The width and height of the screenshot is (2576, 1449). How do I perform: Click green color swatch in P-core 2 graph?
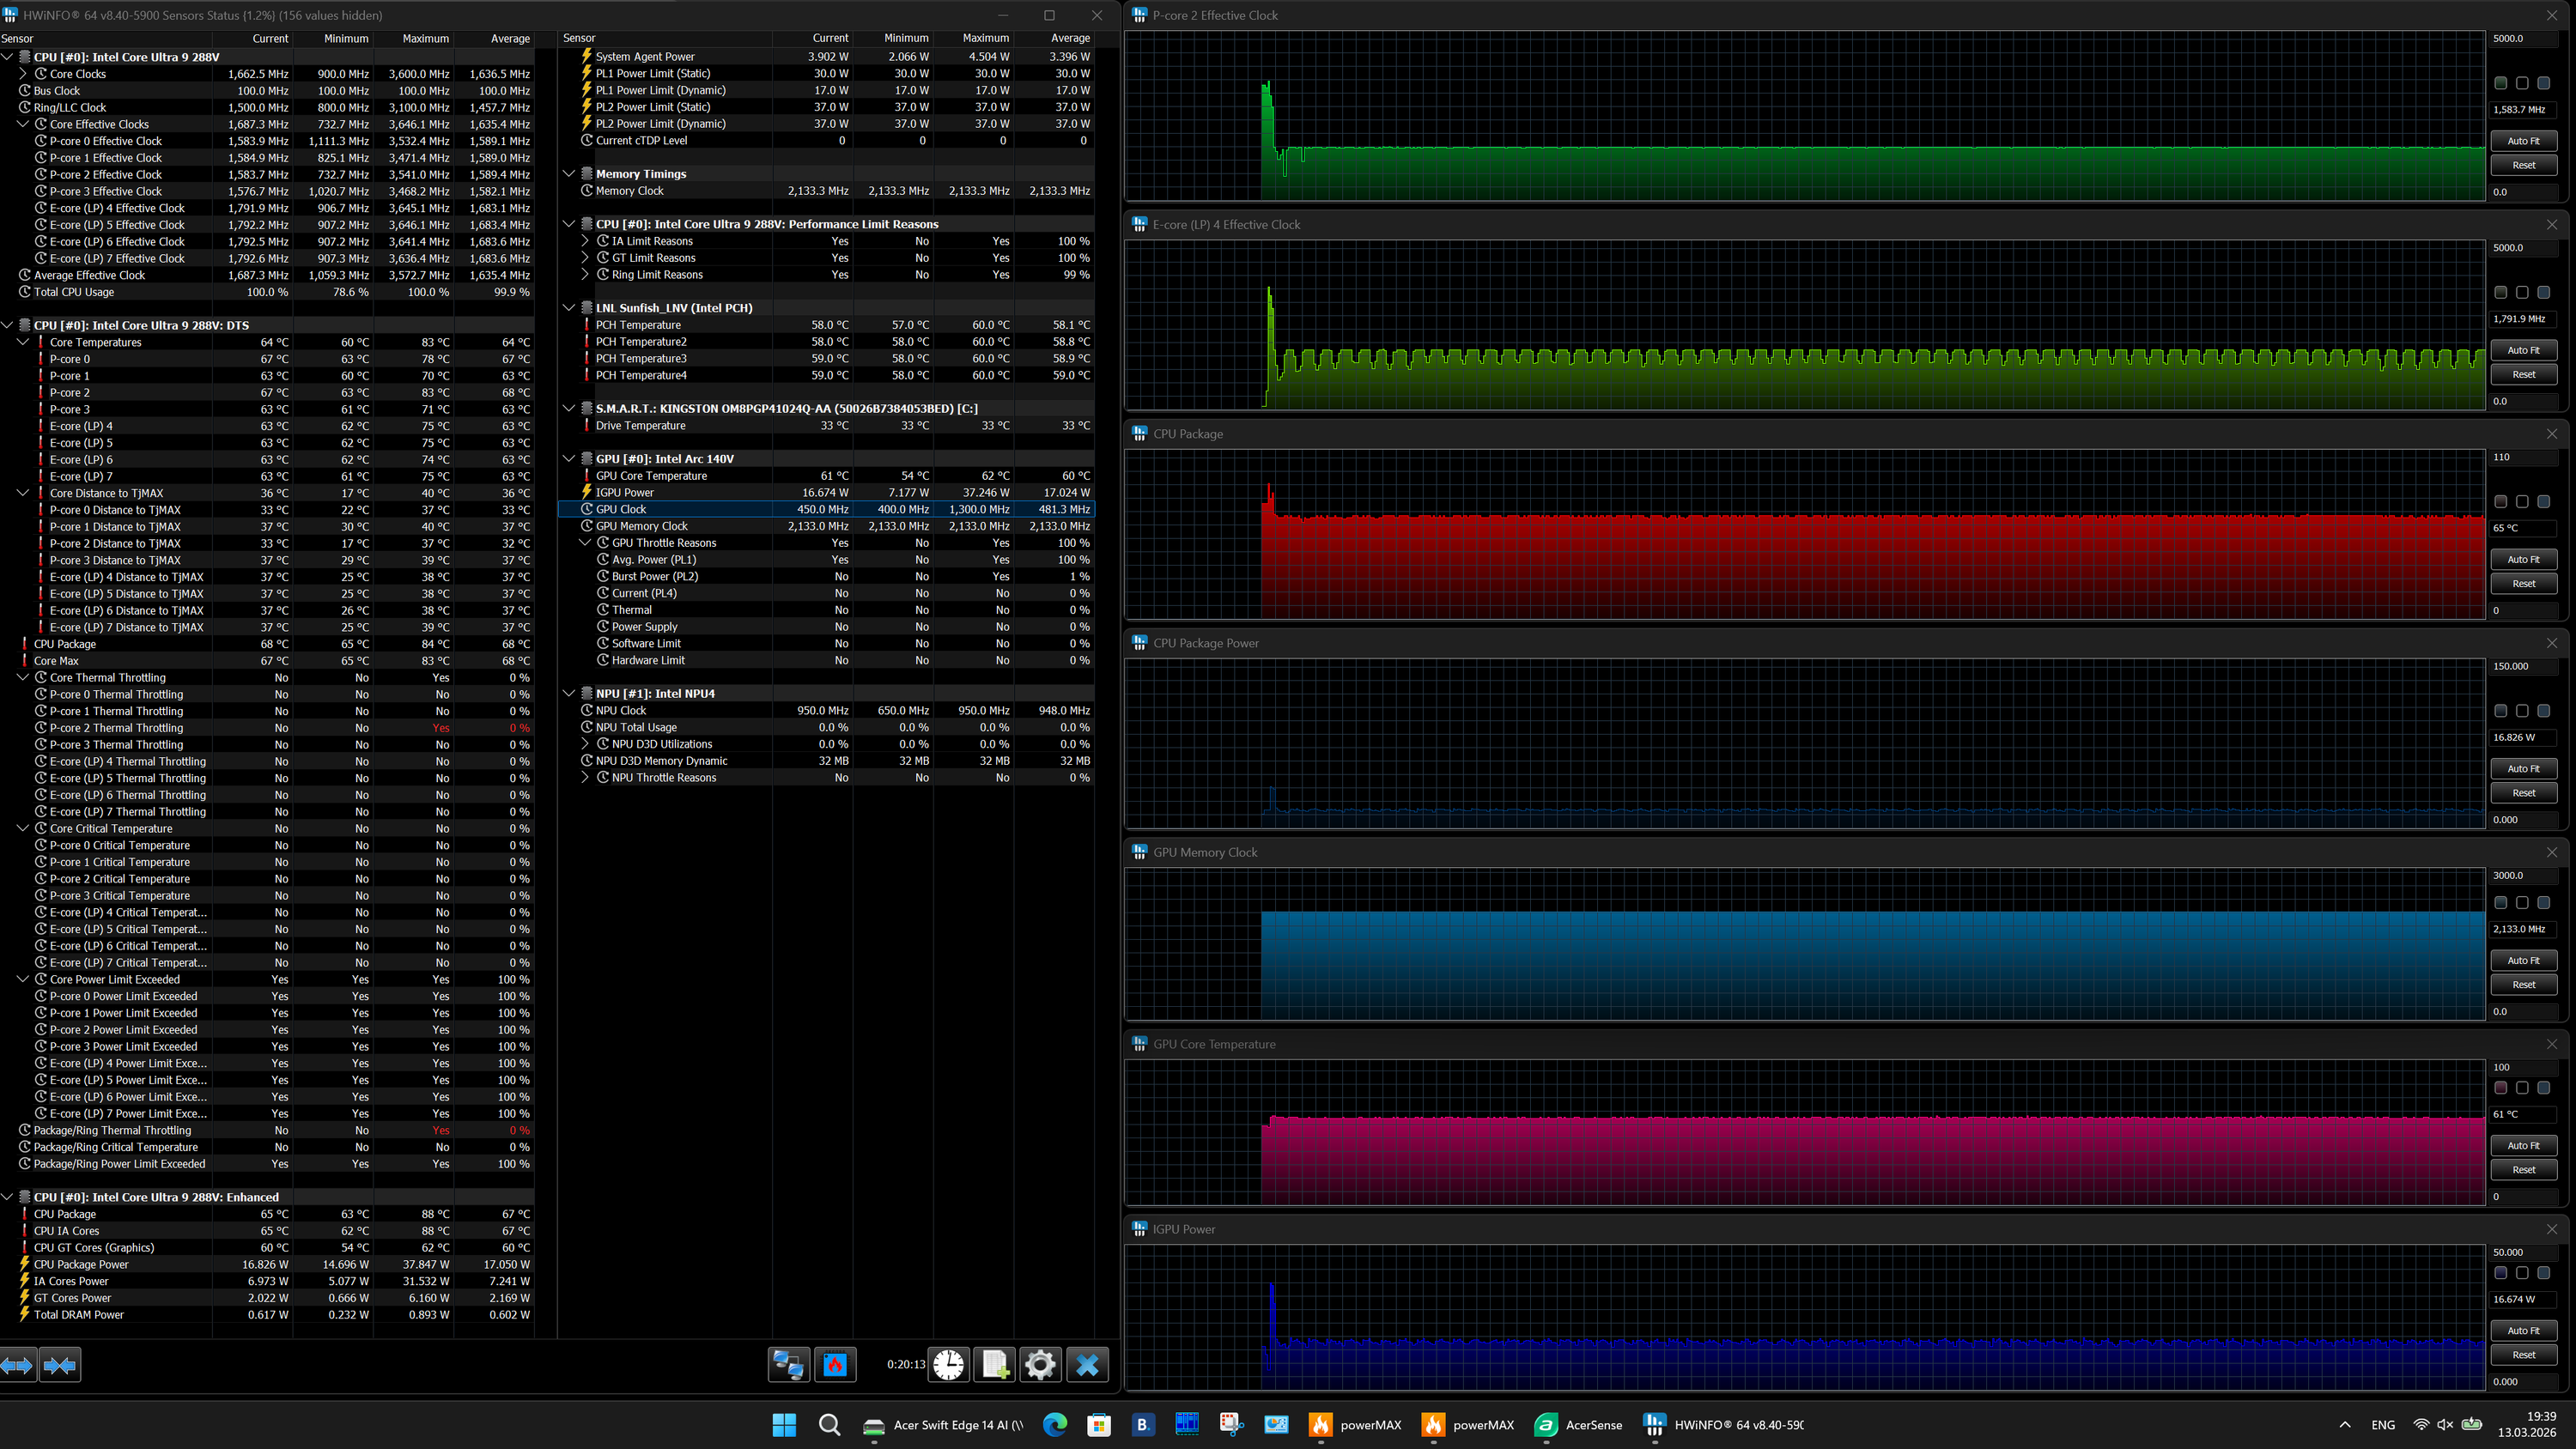point(2501,83)
